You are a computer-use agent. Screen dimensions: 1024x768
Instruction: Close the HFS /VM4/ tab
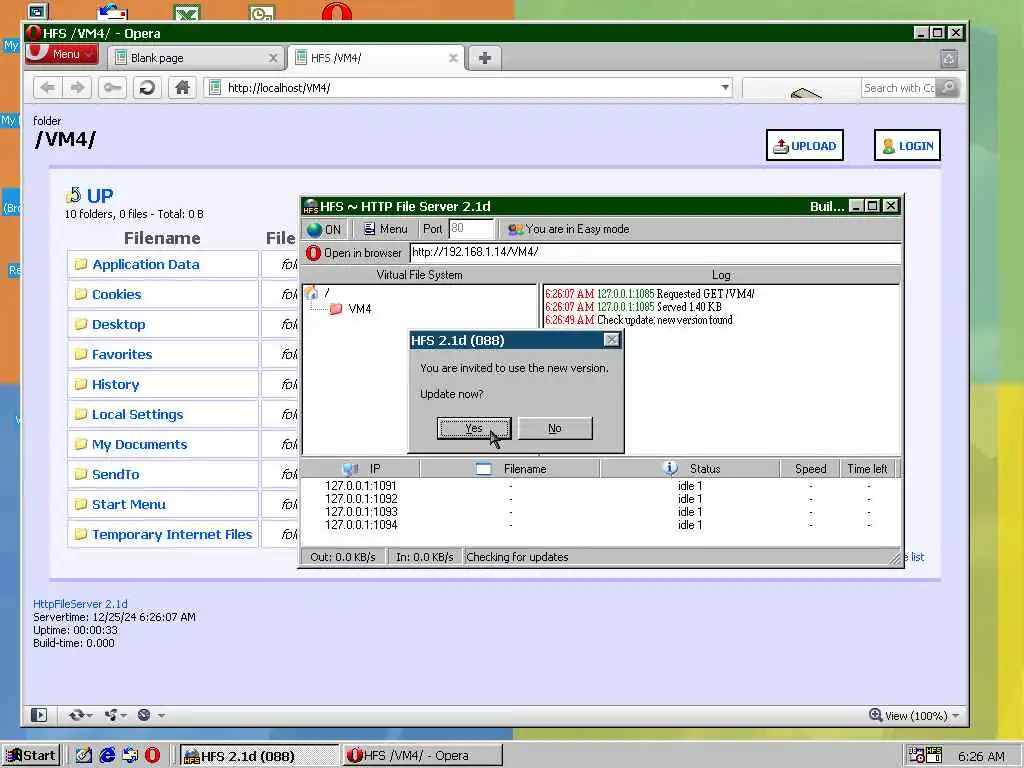[x=453, y=58]
